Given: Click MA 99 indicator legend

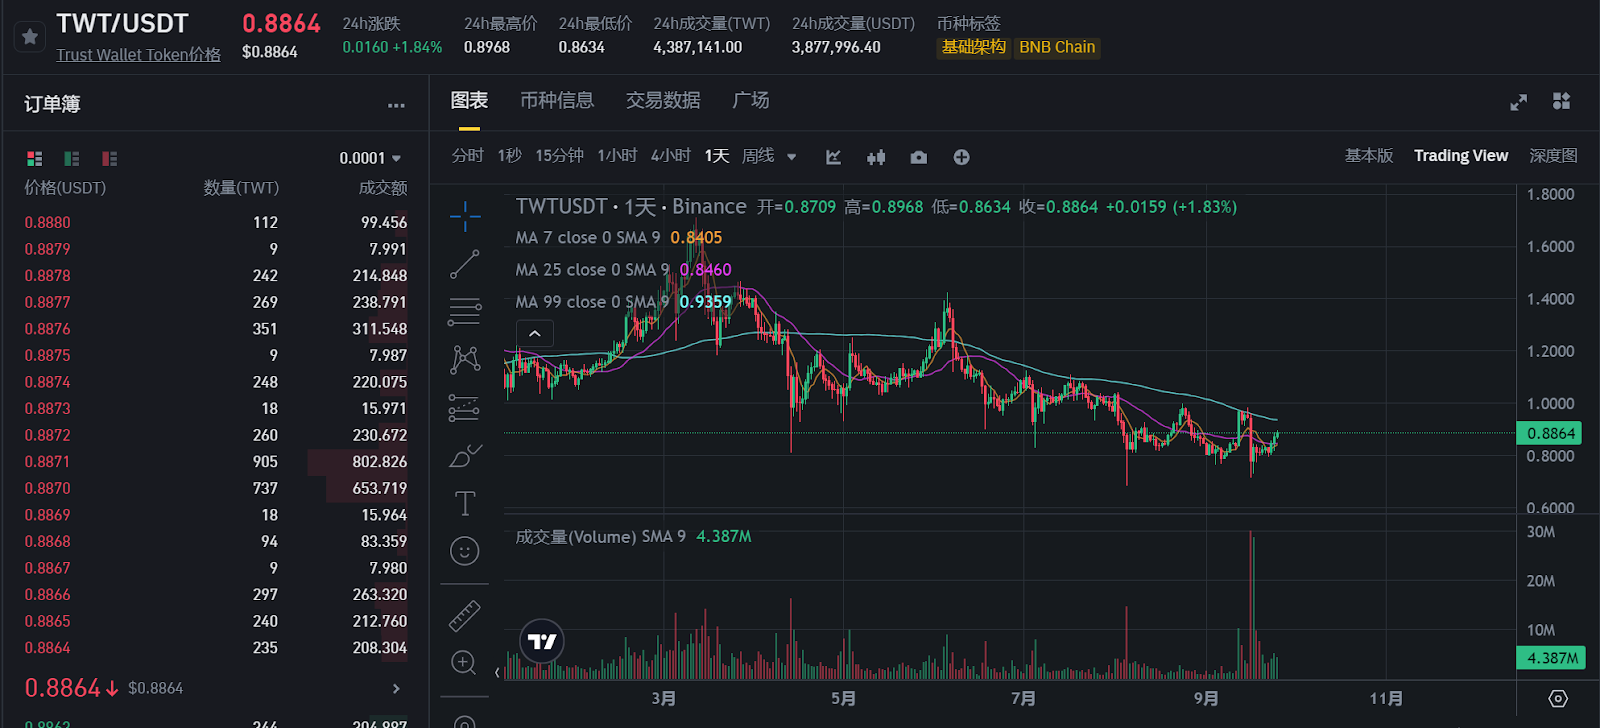Looking at the screenshot, I should [x=623, y=302].
